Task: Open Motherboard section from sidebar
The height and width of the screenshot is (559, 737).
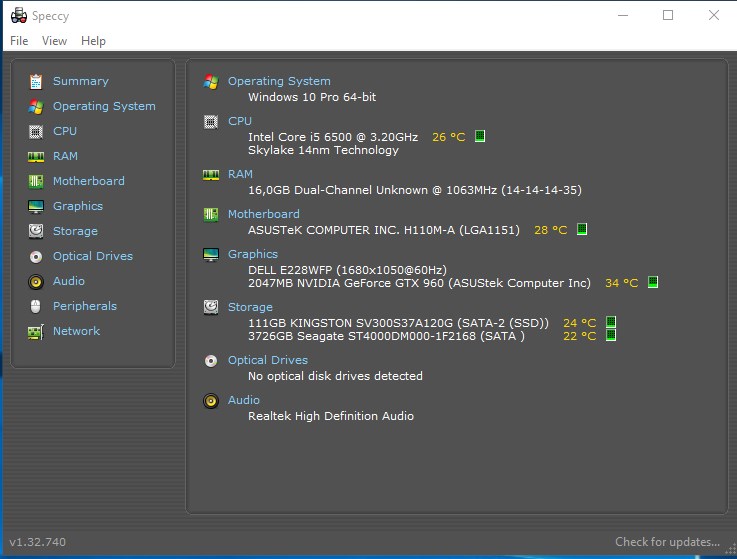Action: pos(88,181)
